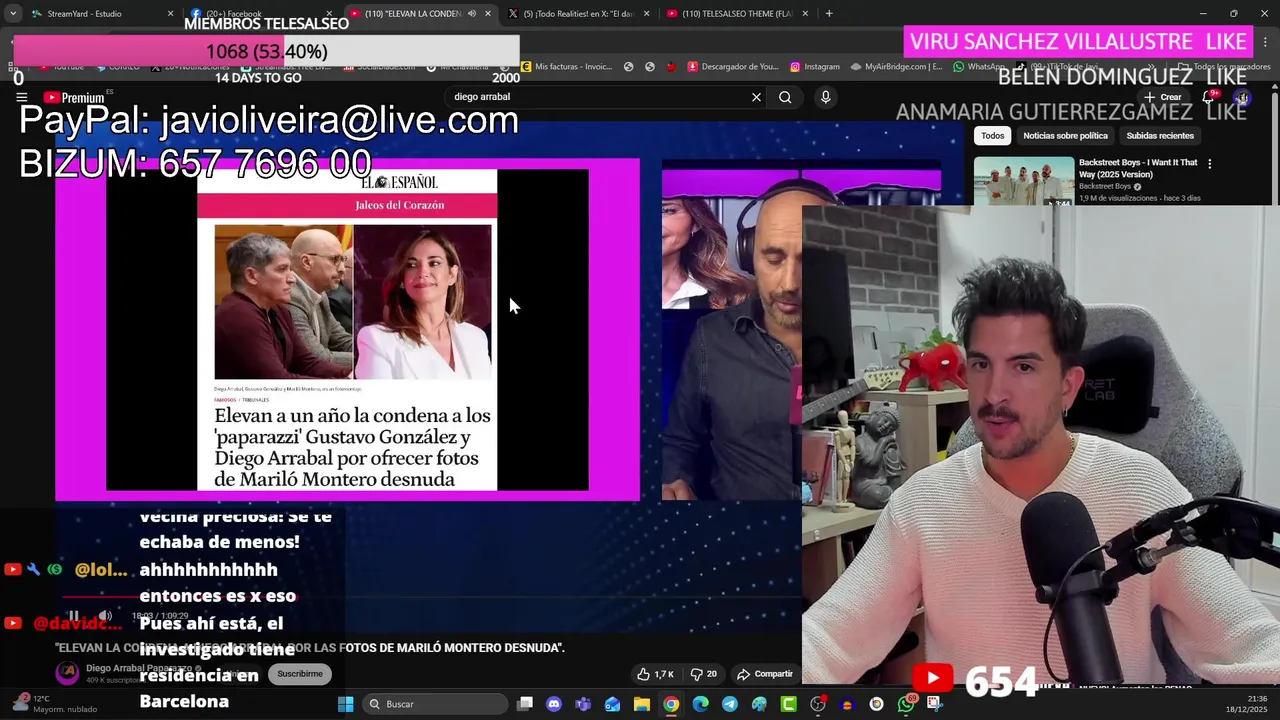Click the taskbar Buscar search box
The width and height of the screenshot is (1280, 720).
(436, 704)
